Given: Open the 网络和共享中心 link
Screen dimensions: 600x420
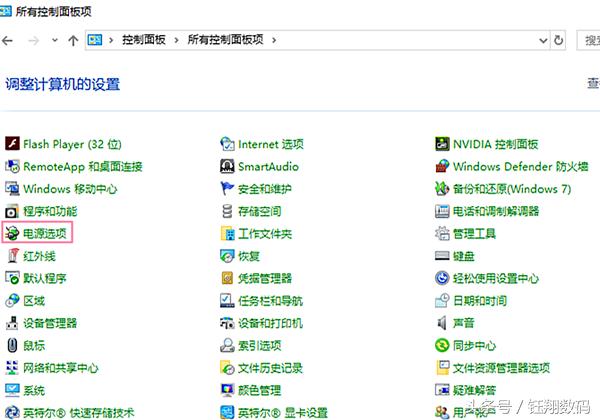Looking at the screenshot, I should [x=60, y=368].
